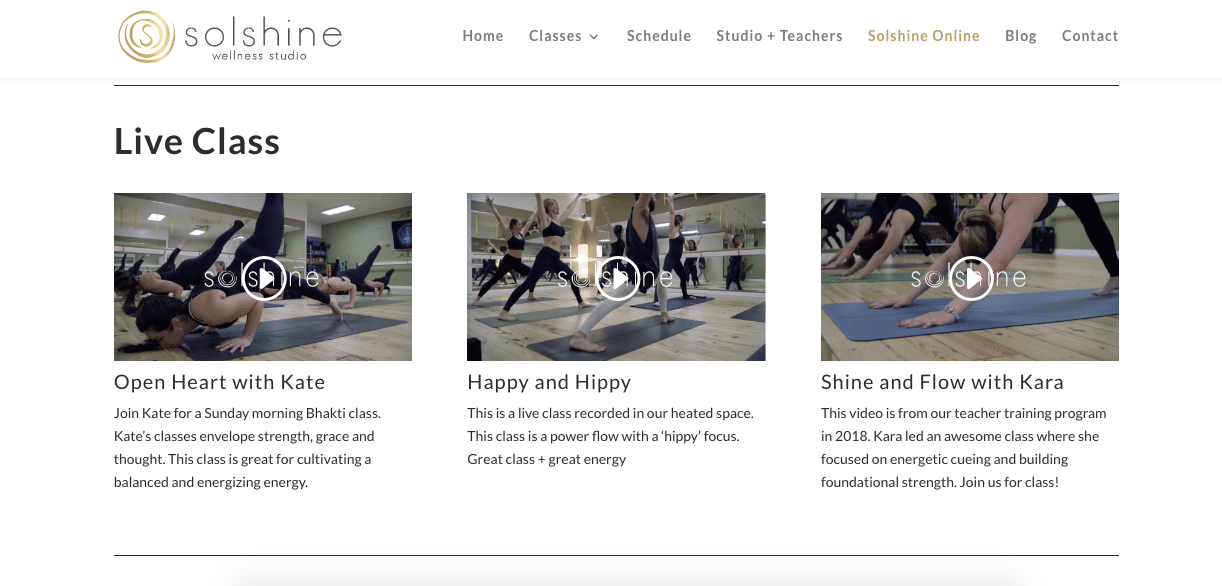Open the Schedule page
Viewport: 1222px width, 586px height.
click(x=659, y=36)
